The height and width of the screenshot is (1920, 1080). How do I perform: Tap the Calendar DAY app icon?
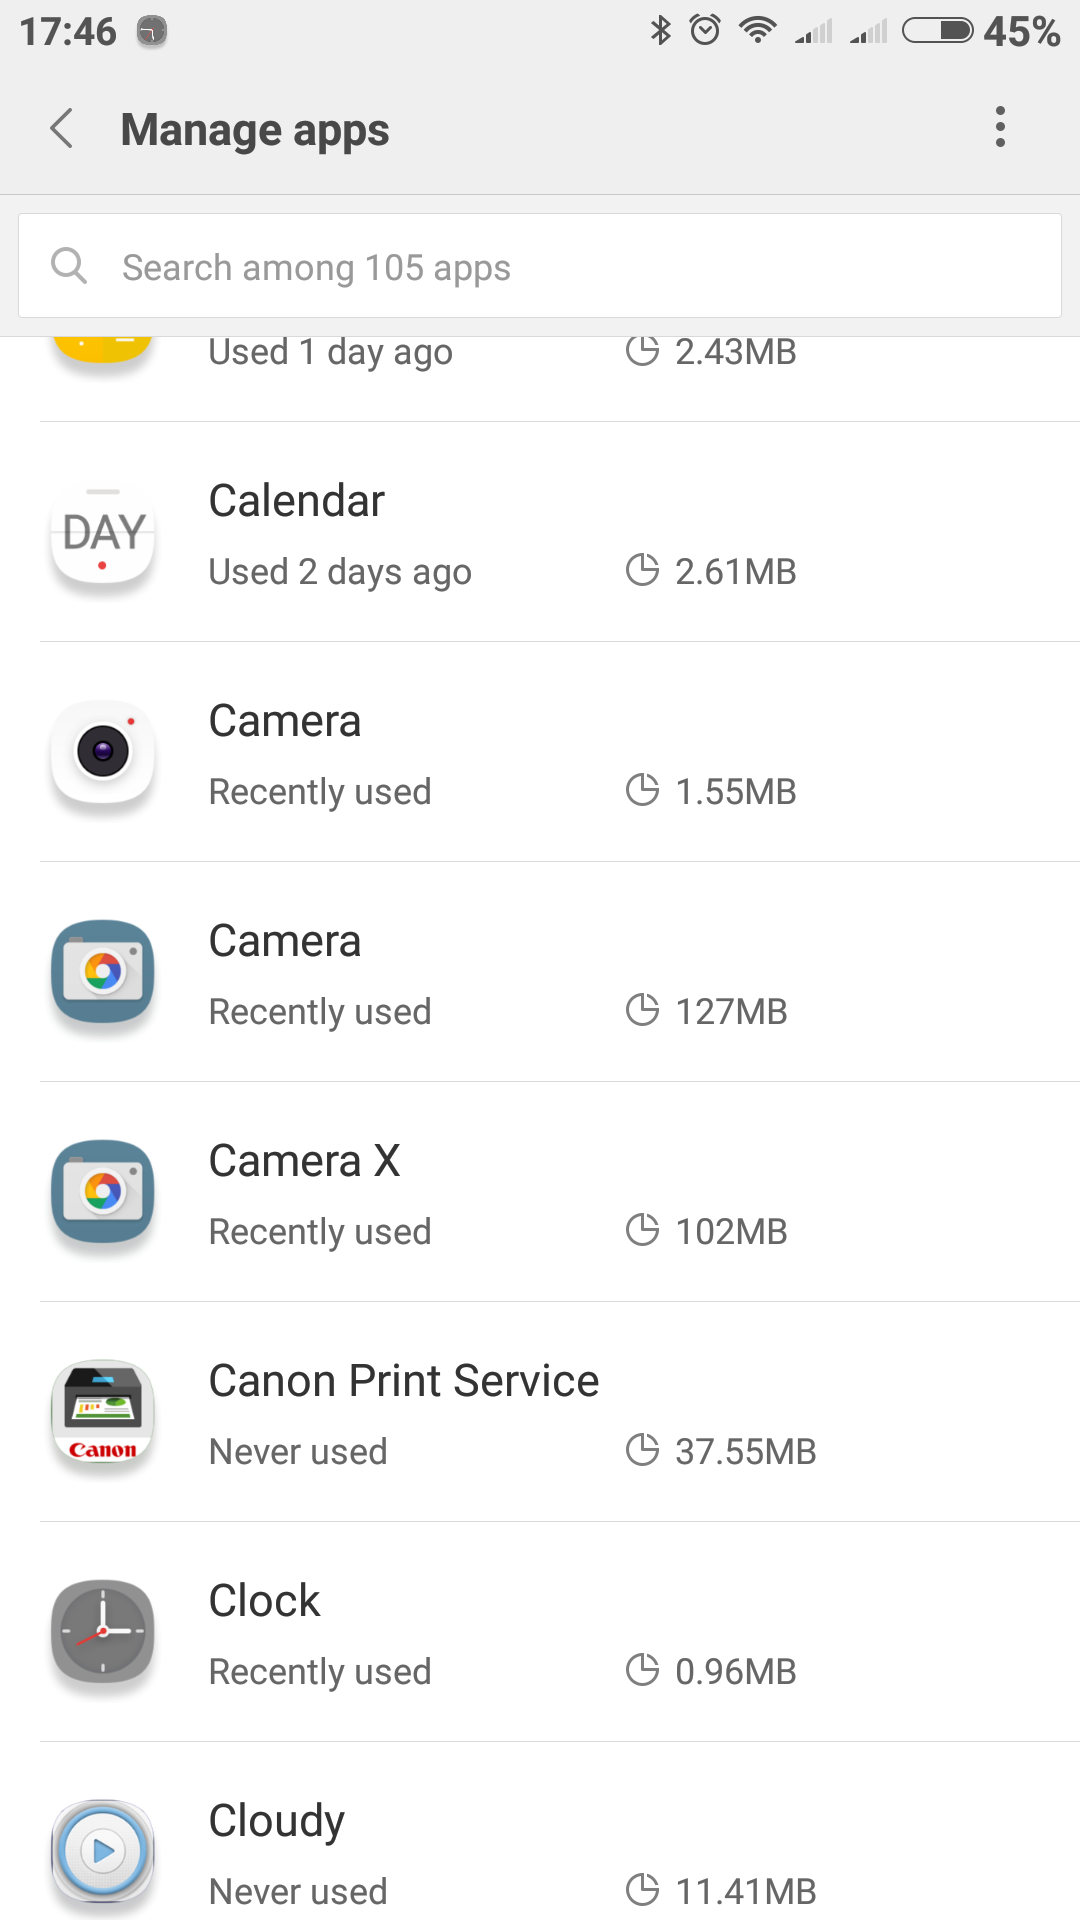[103, 533]
